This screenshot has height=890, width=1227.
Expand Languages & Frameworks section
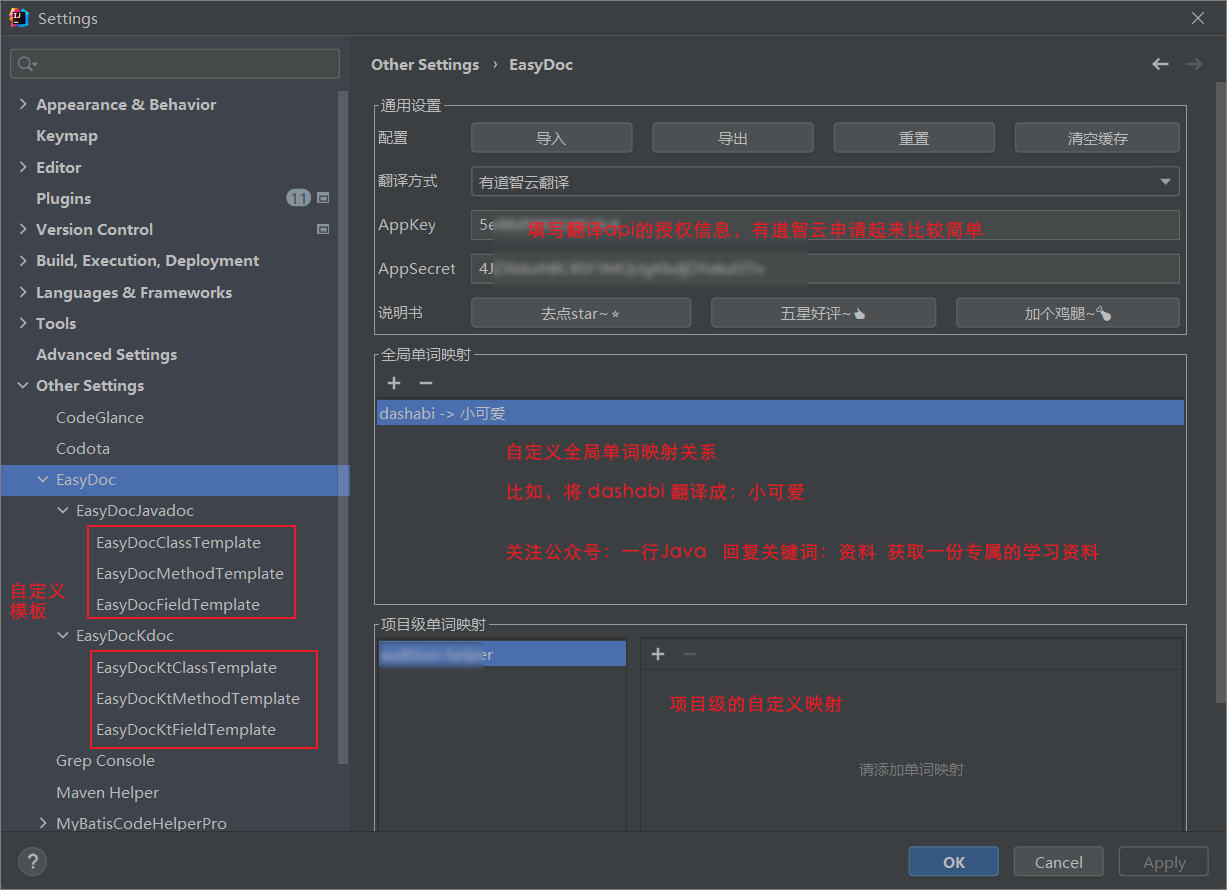(23, 292)
